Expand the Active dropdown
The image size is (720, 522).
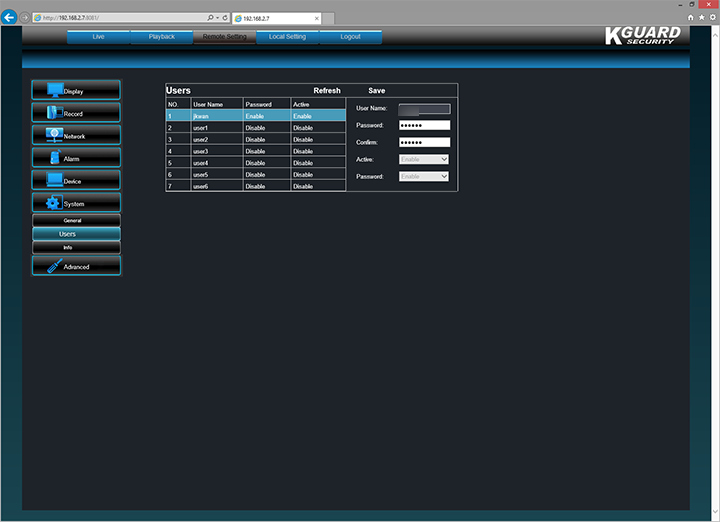tap(424, 159)
